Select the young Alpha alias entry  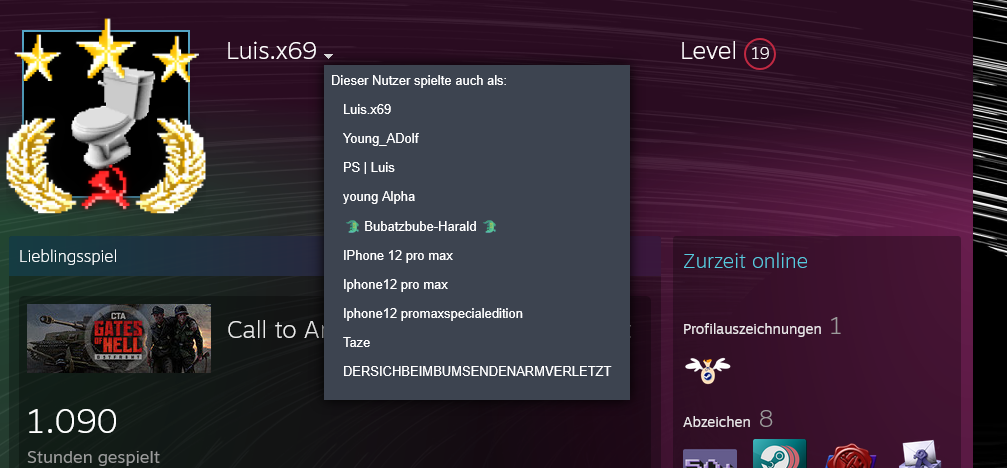tap(379, 196)
